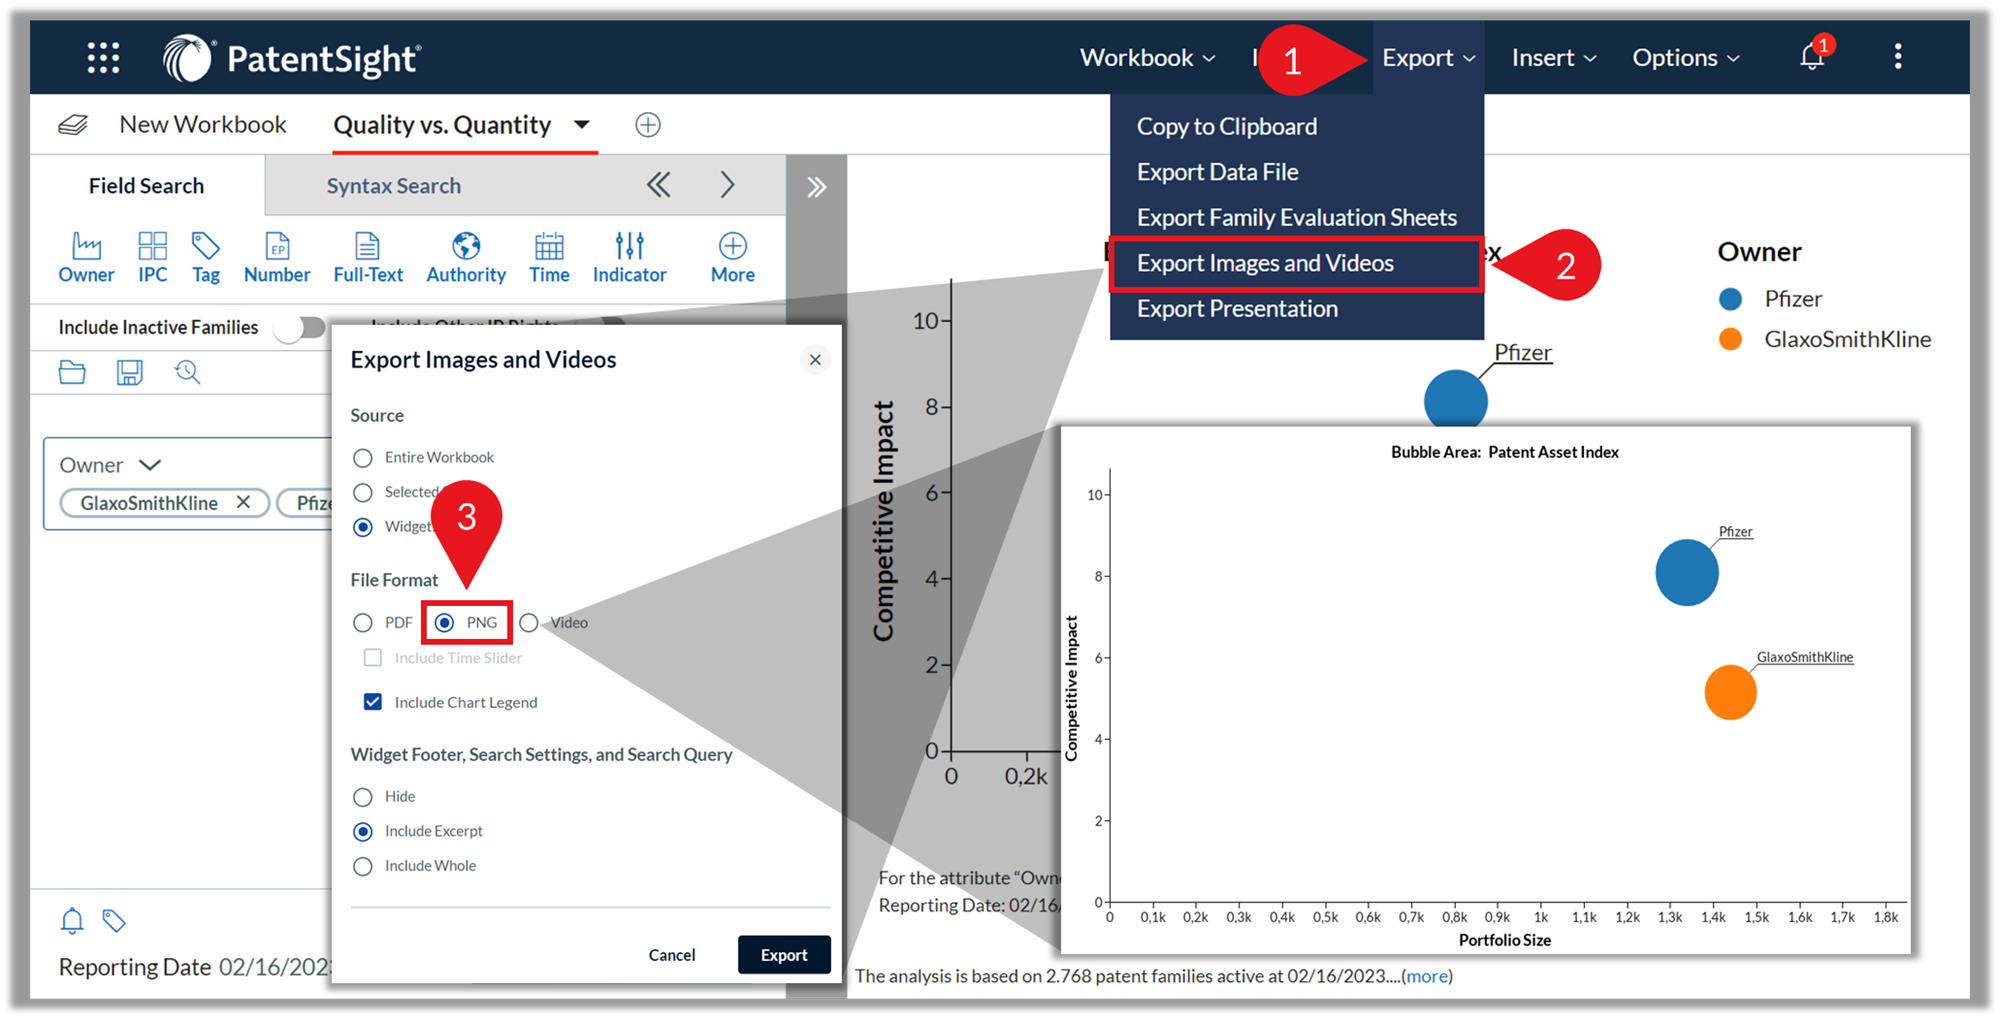Open the Workbook dropdown menu

point(1147,58)
